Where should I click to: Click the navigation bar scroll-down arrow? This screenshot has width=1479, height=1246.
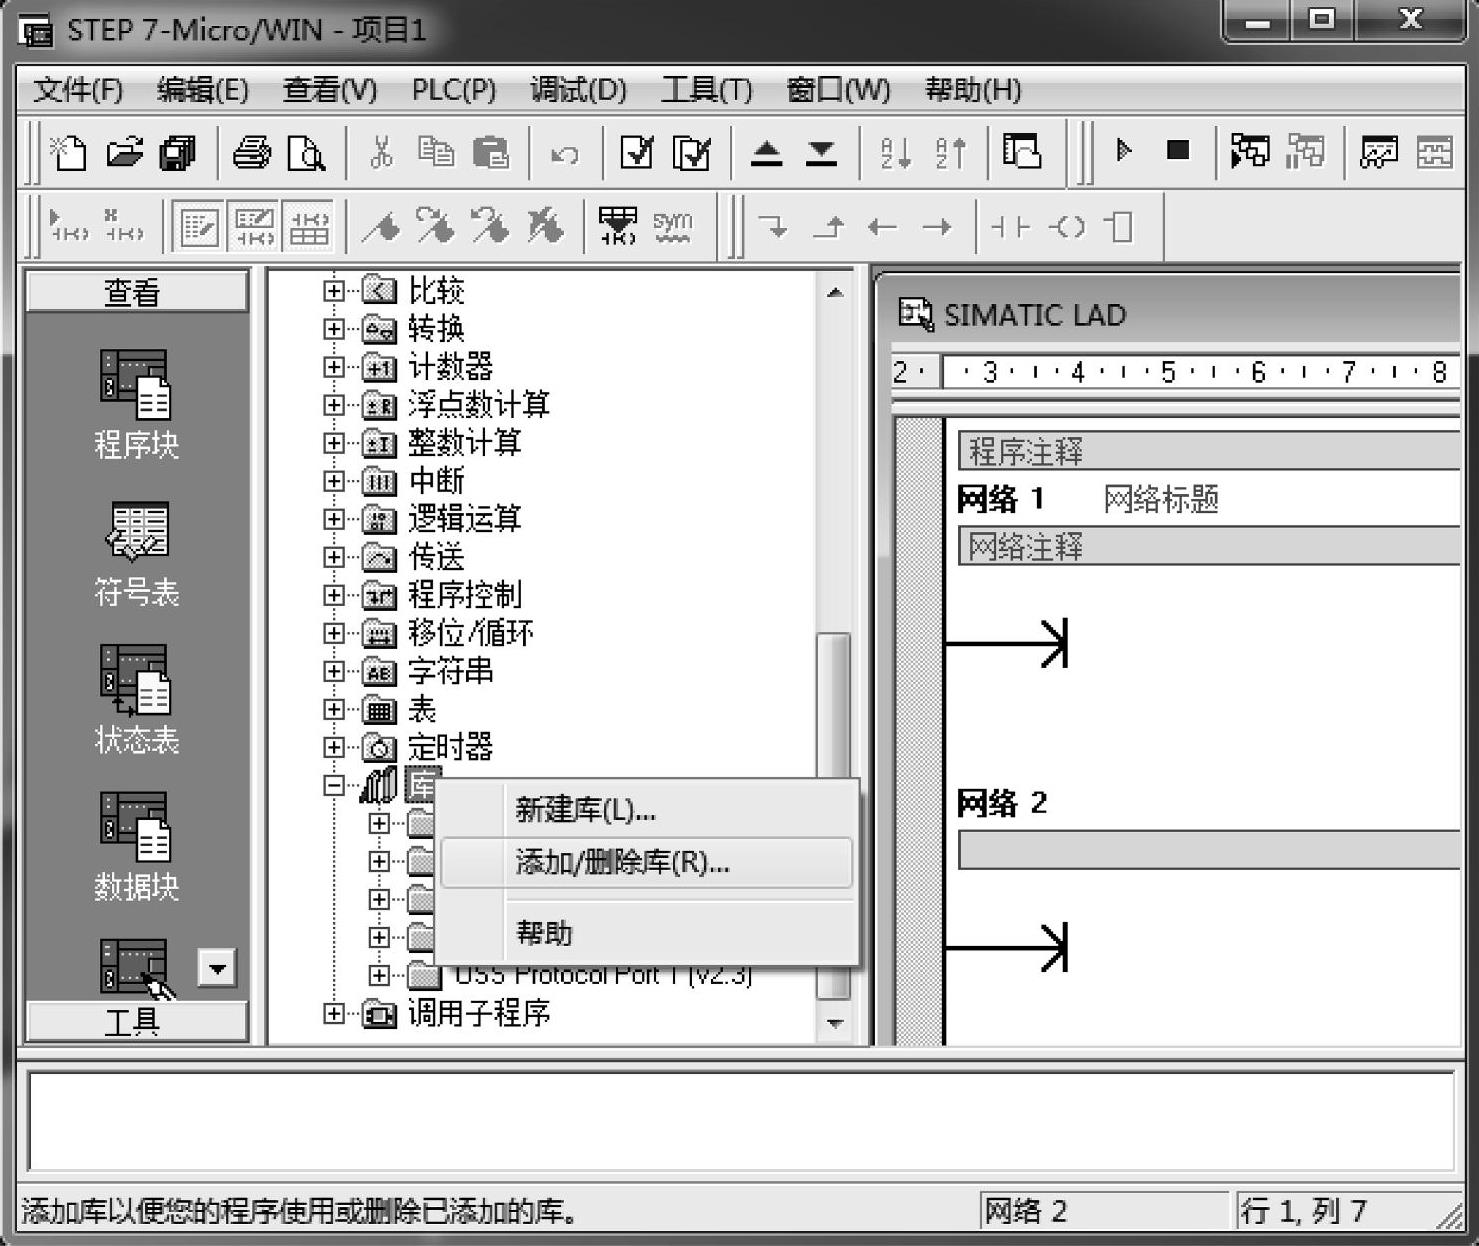coord(217,968)
